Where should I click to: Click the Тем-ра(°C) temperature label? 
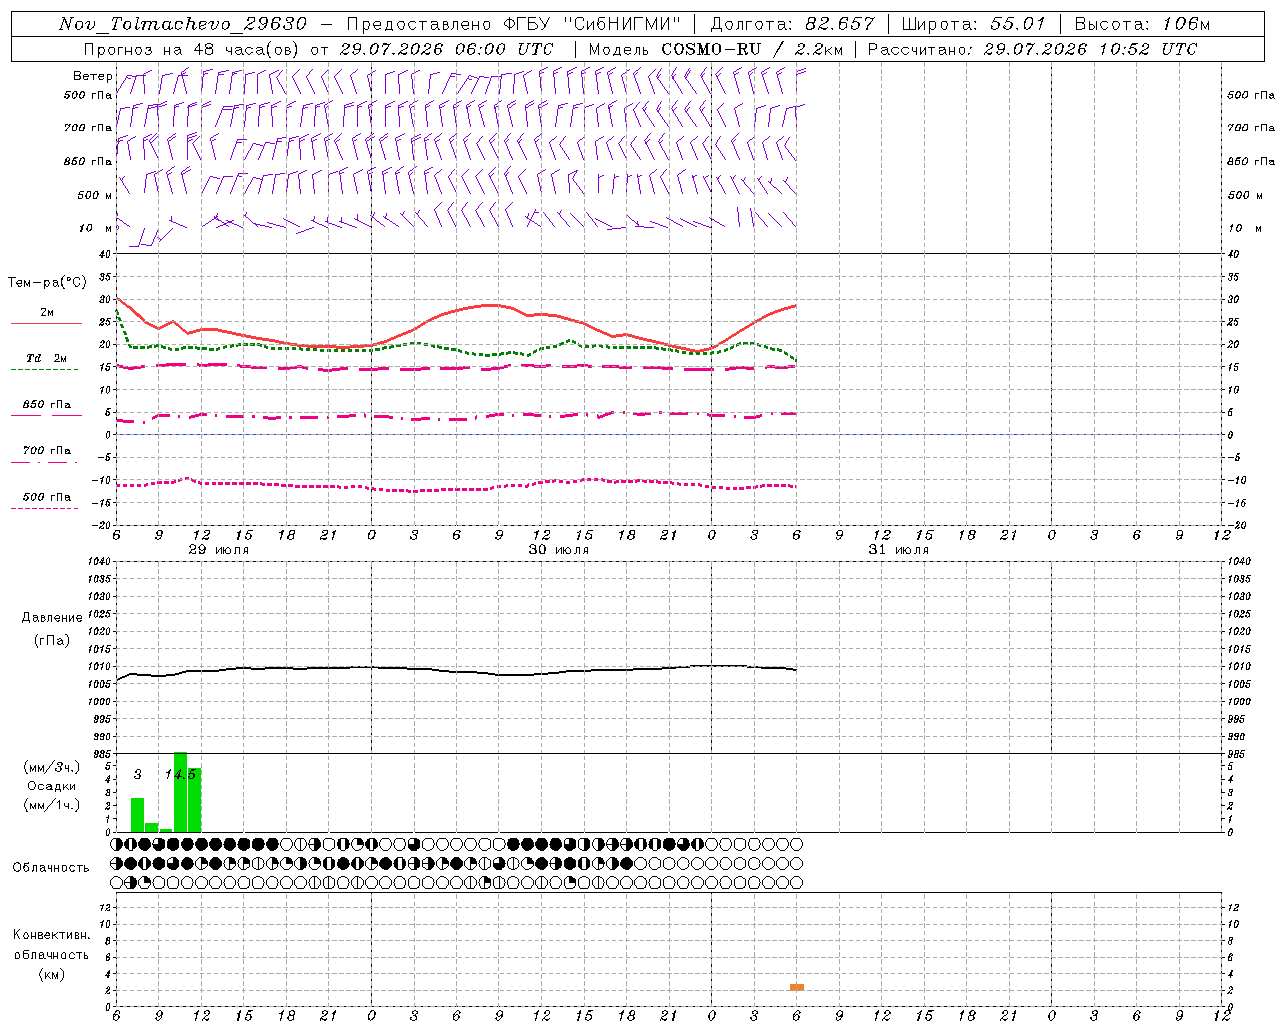tap(47, 283)
